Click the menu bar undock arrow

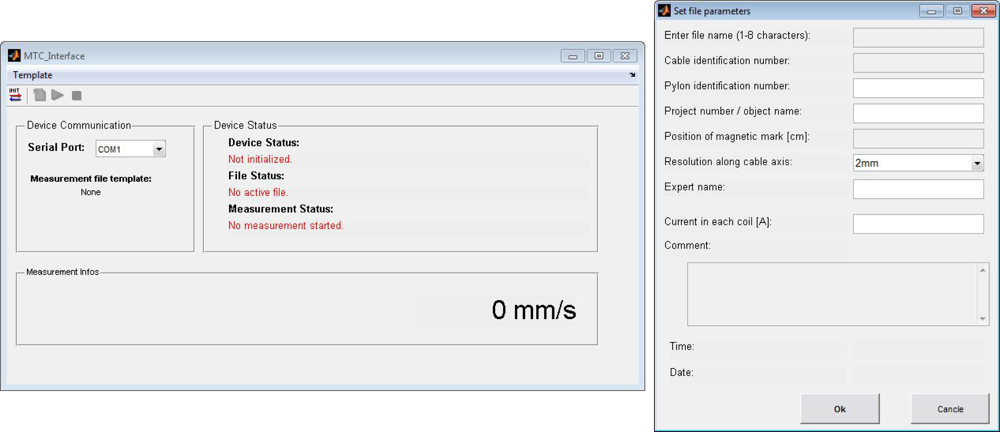pyautogui.click(x=633, y=75)
